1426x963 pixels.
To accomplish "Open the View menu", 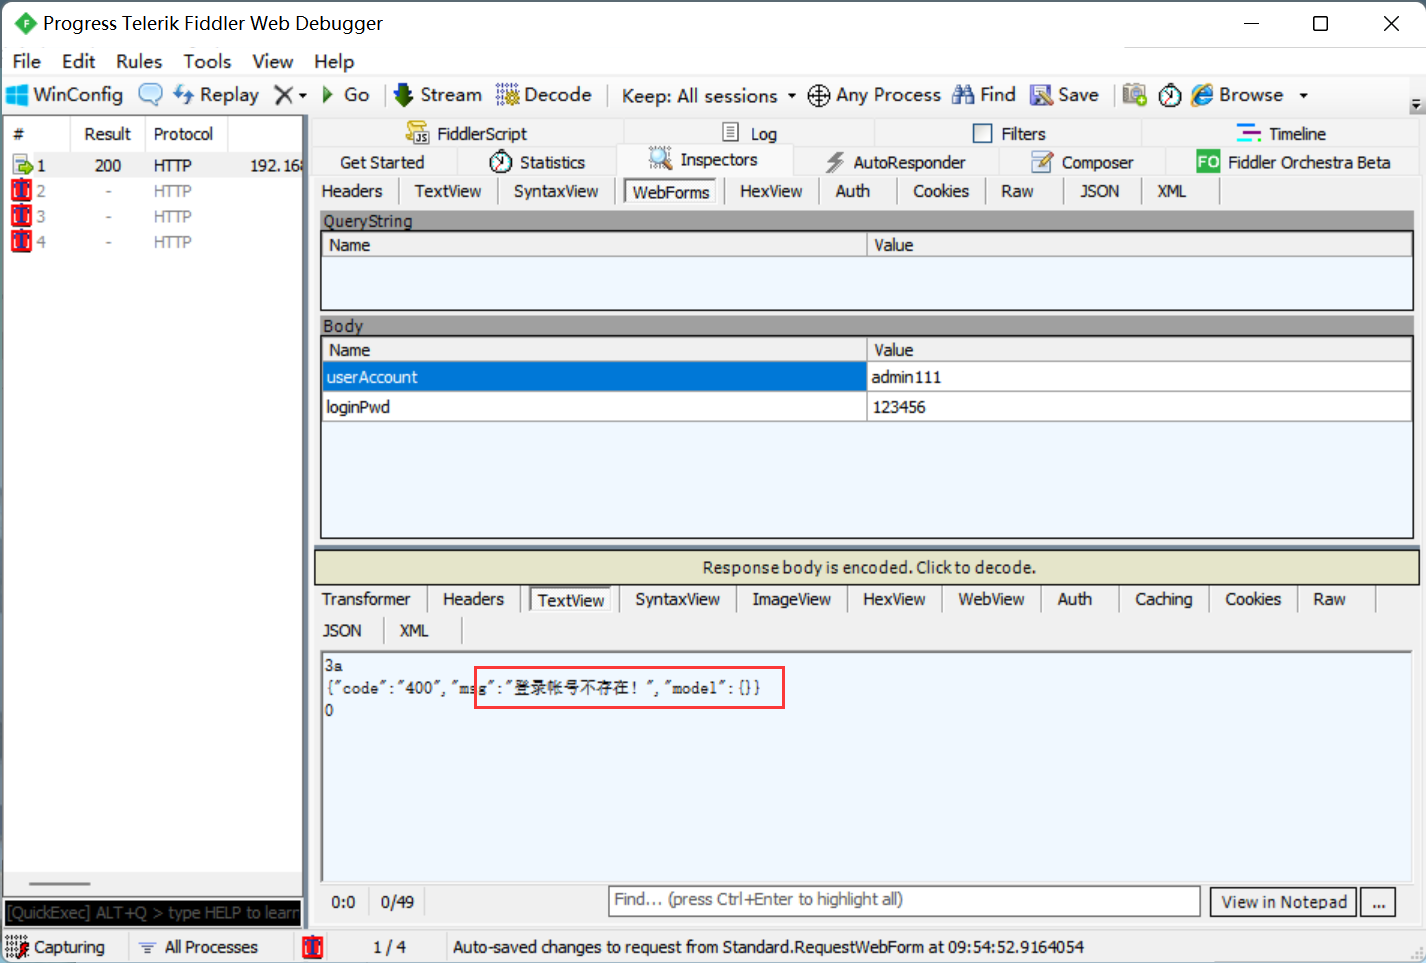I will pyautogui.click(x=272, y=61).
